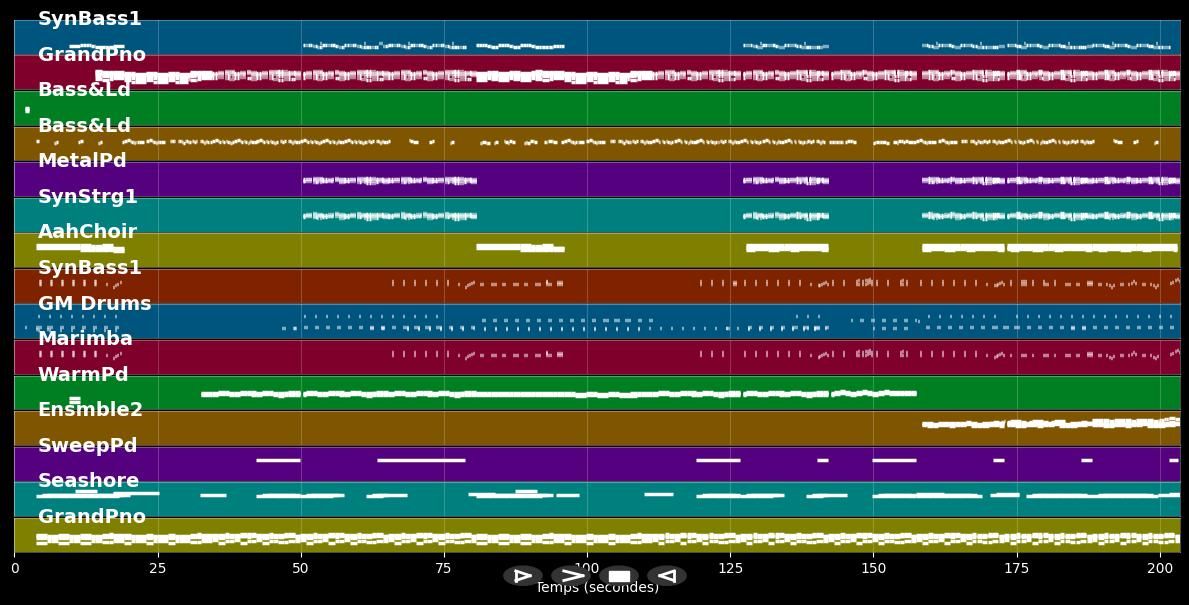Select the SweepPd track label
This screenshot has height=605, width=1189.
[x=87, y=446]
